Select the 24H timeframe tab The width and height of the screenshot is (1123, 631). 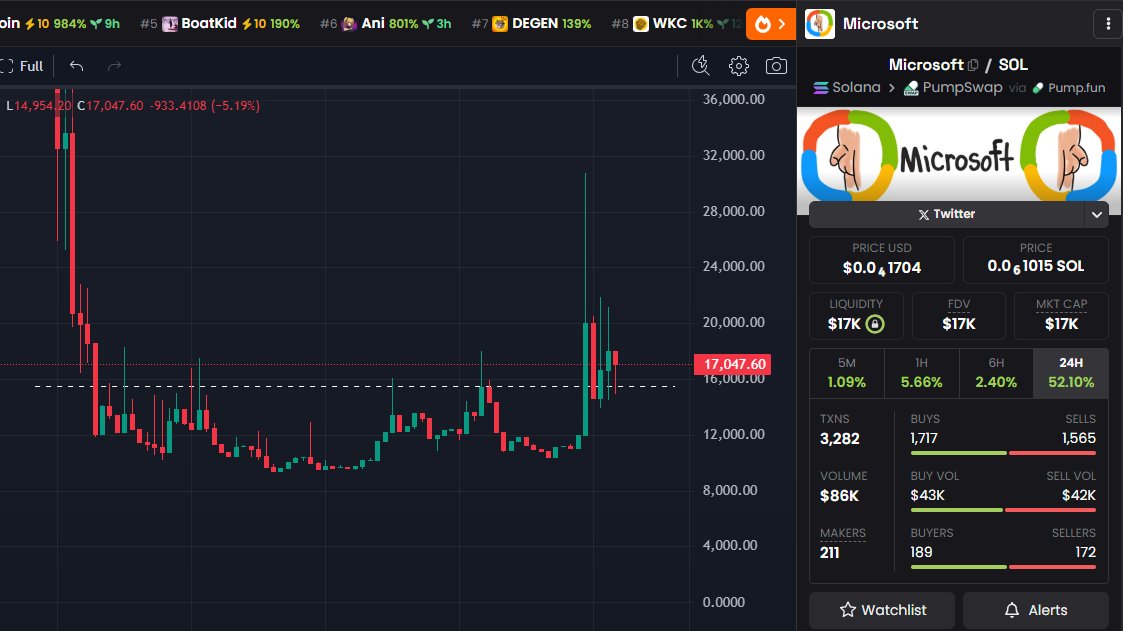pos(1071,373)
